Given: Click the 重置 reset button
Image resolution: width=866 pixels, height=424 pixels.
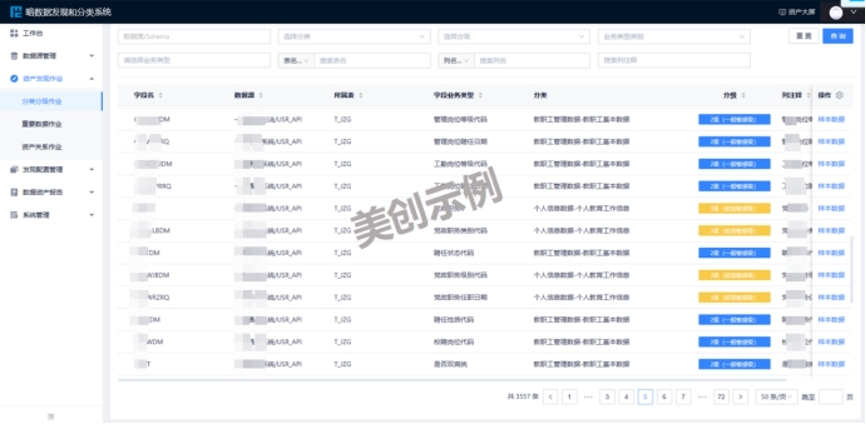Looking at the screenshot, I should [x=804, y=36].
